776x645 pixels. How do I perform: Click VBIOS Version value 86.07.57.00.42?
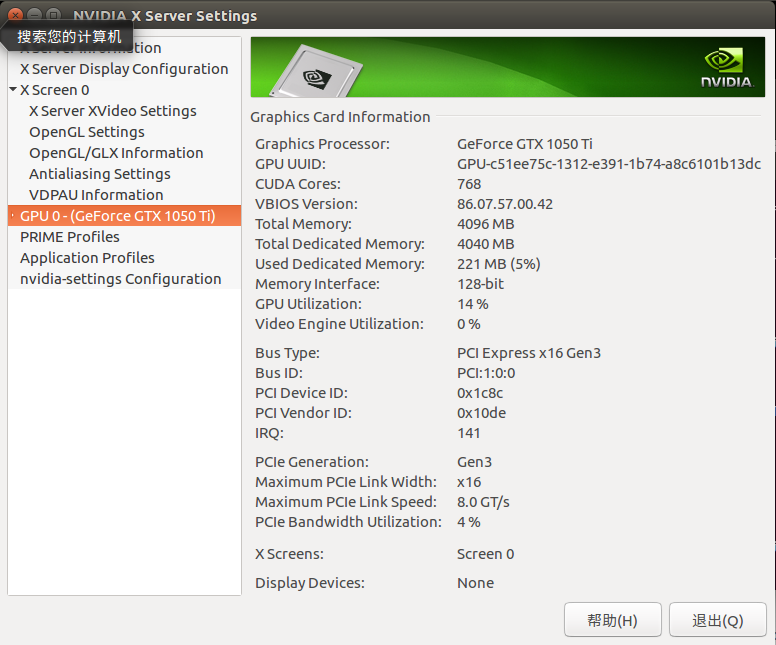505,204
